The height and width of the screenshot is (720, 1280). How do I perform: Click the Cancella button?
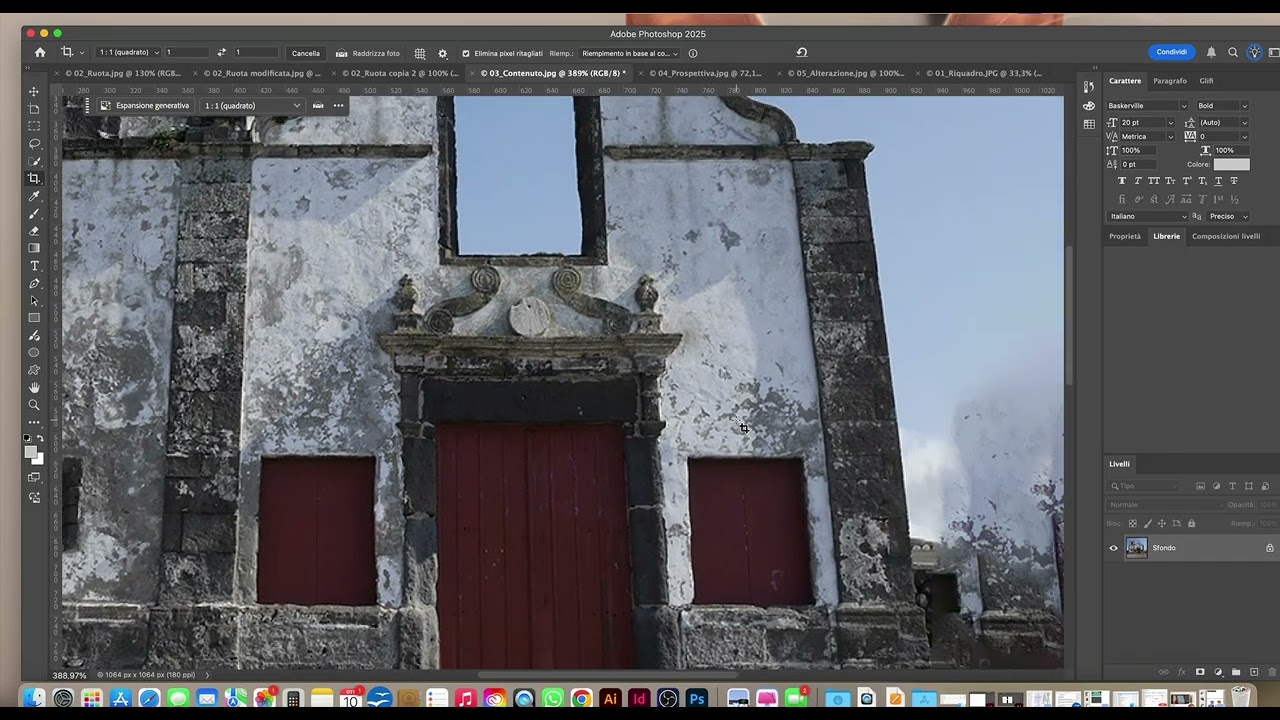click(x=306, y=53)
